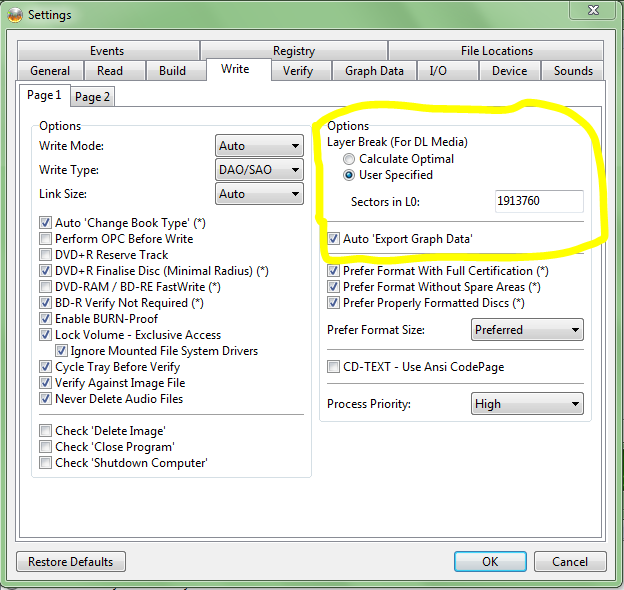This screenshot has height=590, width=624.
Task: Open the Prefer Format Size dropdown
Action: [x=527, y=330]
